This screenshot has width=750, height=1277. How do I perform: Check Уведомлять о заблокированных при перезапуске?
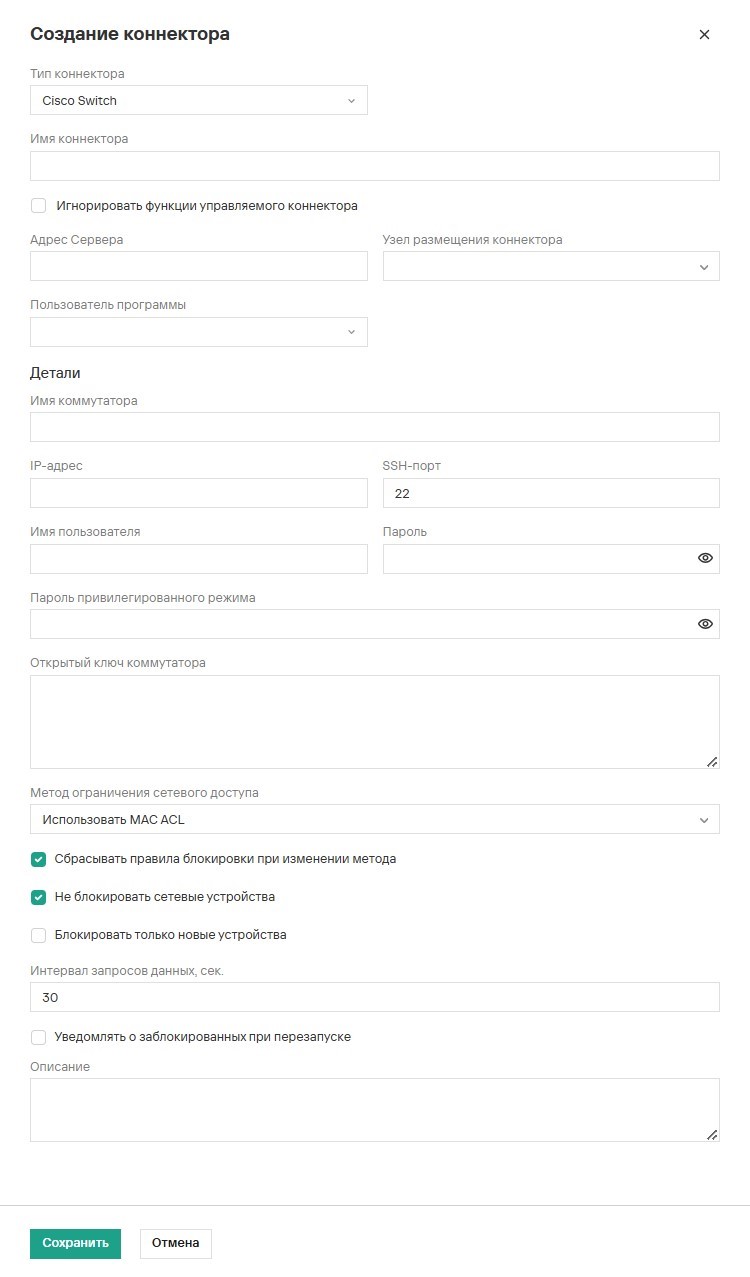tap(39, 1037)
